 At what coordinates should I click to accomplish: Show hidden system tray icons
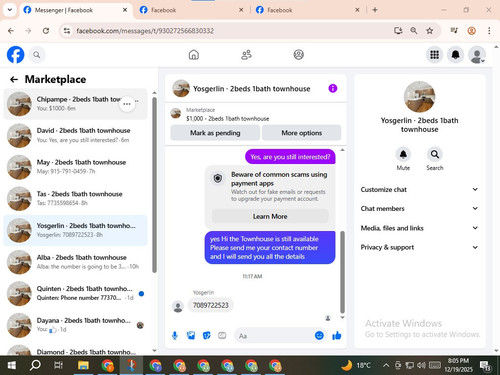coord(386,365)
